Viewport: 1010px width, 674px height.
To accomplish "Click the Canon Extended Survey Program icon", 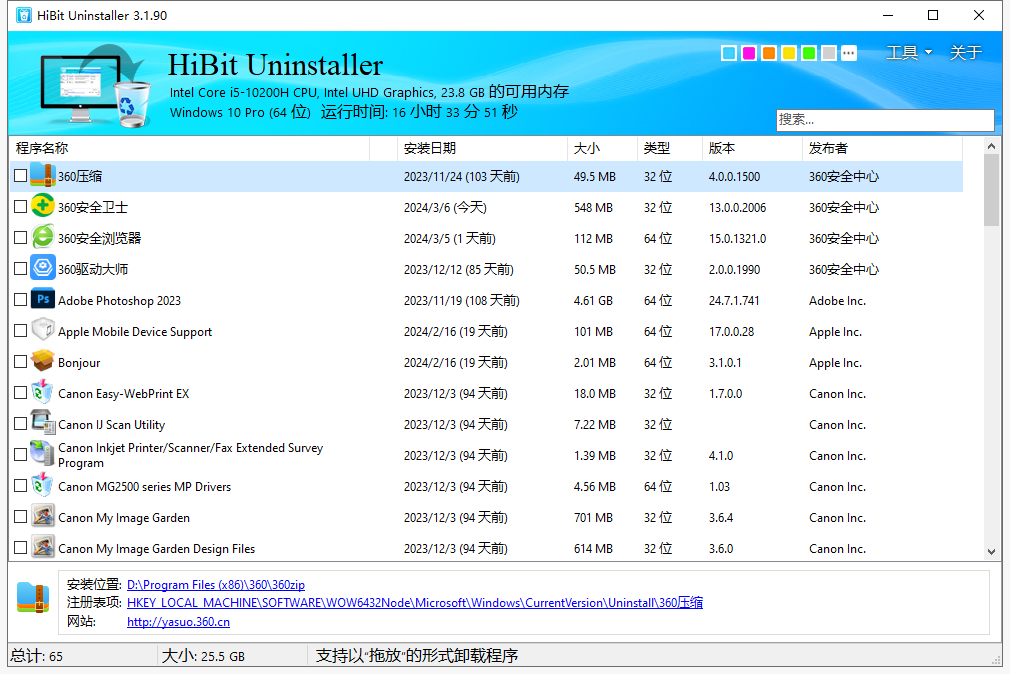I will pos(43,454).
